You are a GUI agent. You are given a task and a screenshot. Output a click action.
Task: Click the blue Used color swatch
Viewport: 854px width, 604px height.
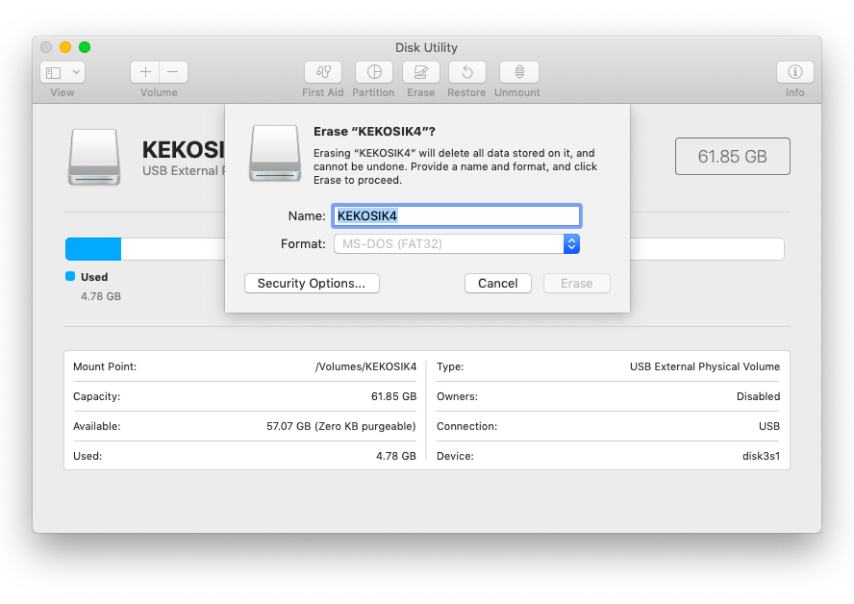click(x=70, y=276)
